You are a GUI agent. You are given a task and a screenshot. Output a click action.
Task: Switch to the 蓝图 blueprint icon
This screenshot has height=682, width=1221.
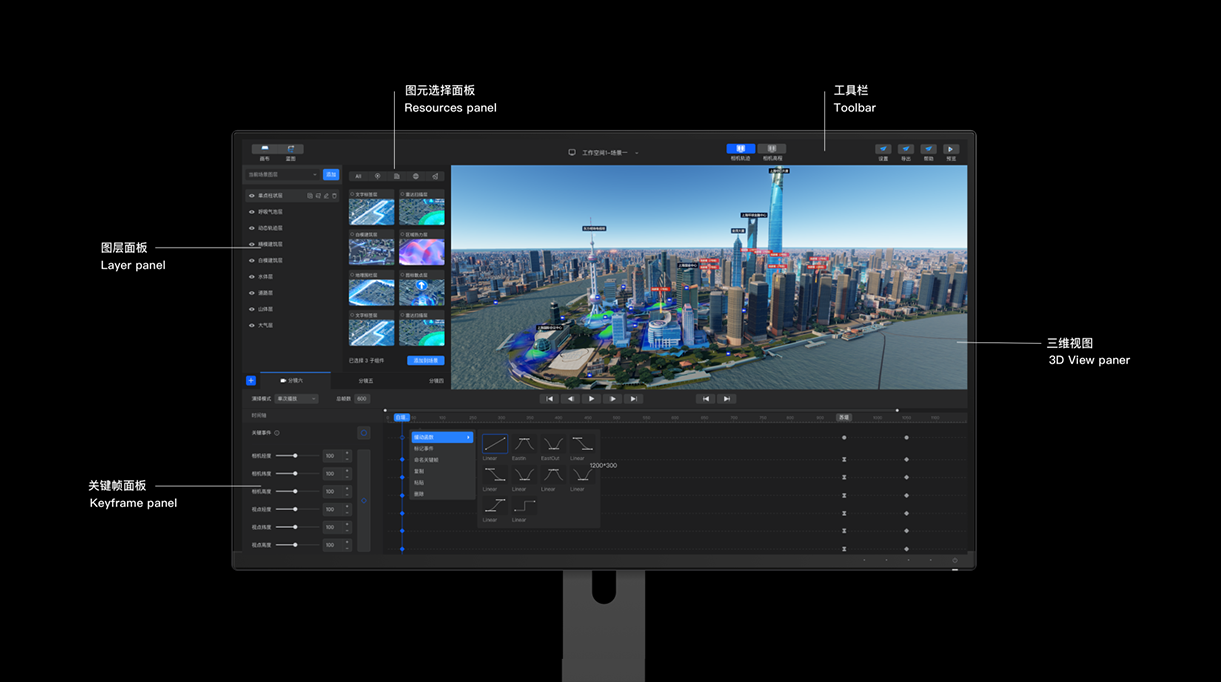[x=291, y=149]
